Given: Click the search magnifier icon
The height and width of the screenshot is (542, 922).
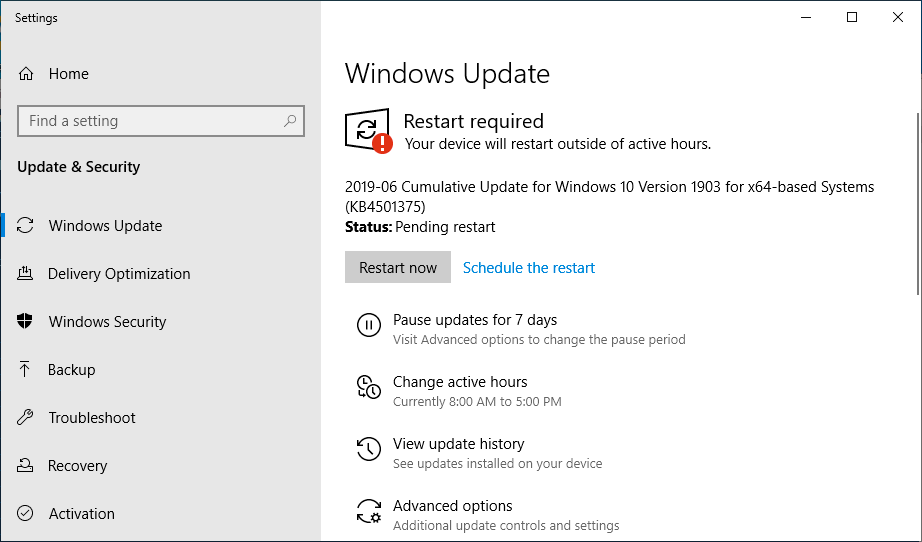Looking at the screenshot, I should pyautogui.click(x=290, y=121).
